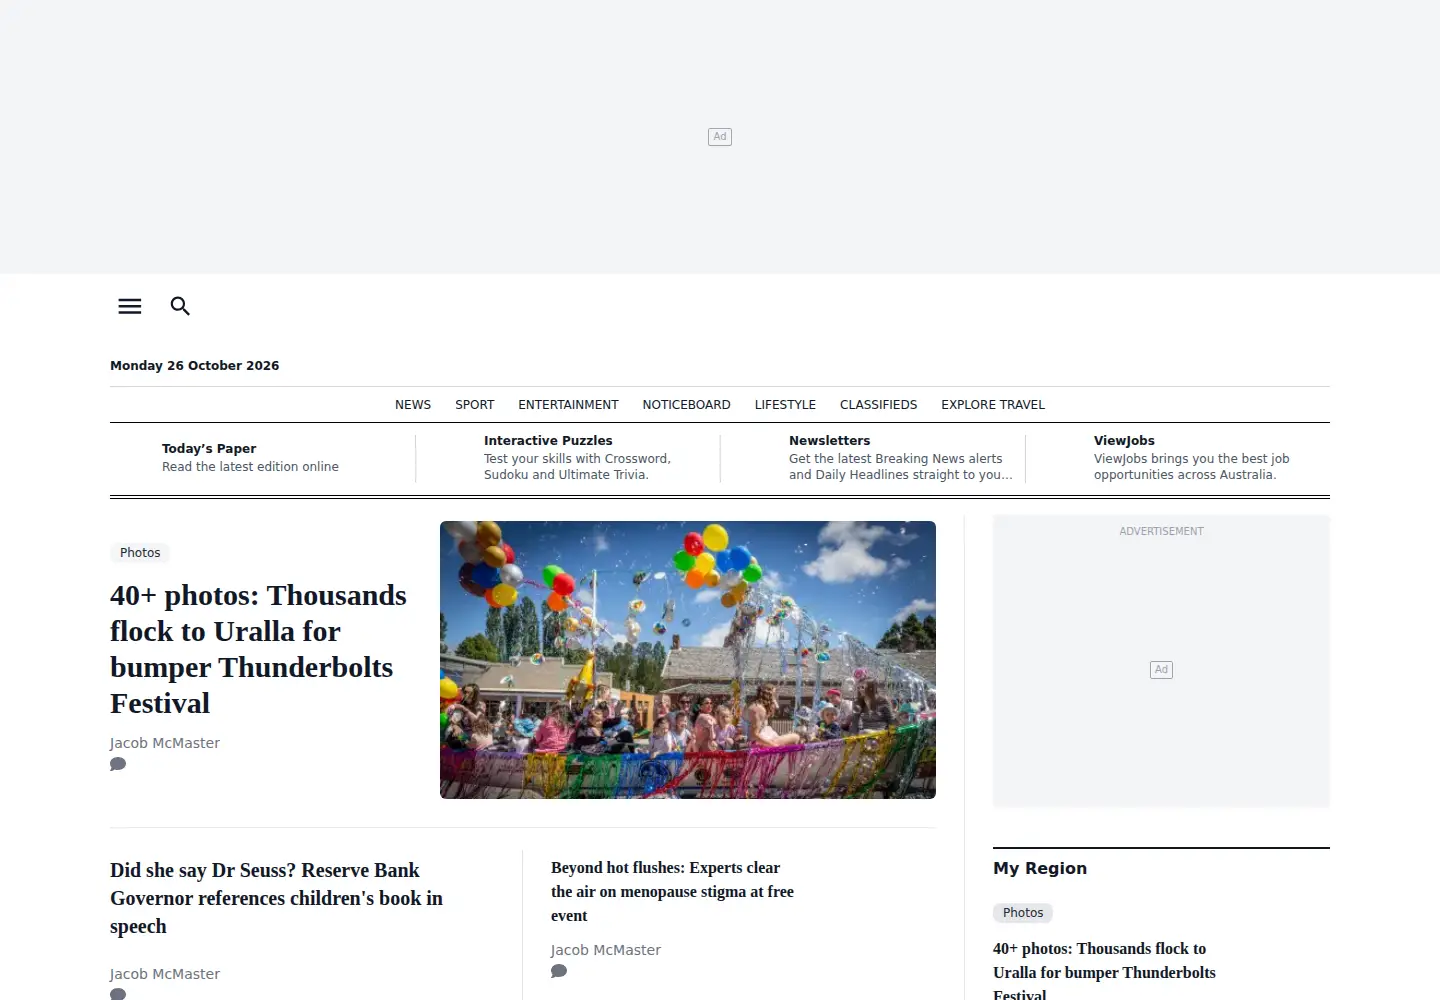1440x1000 pixels.
Task: Click the Ad badge in sidebar advertisement
Action: [x=1161, y=670]
